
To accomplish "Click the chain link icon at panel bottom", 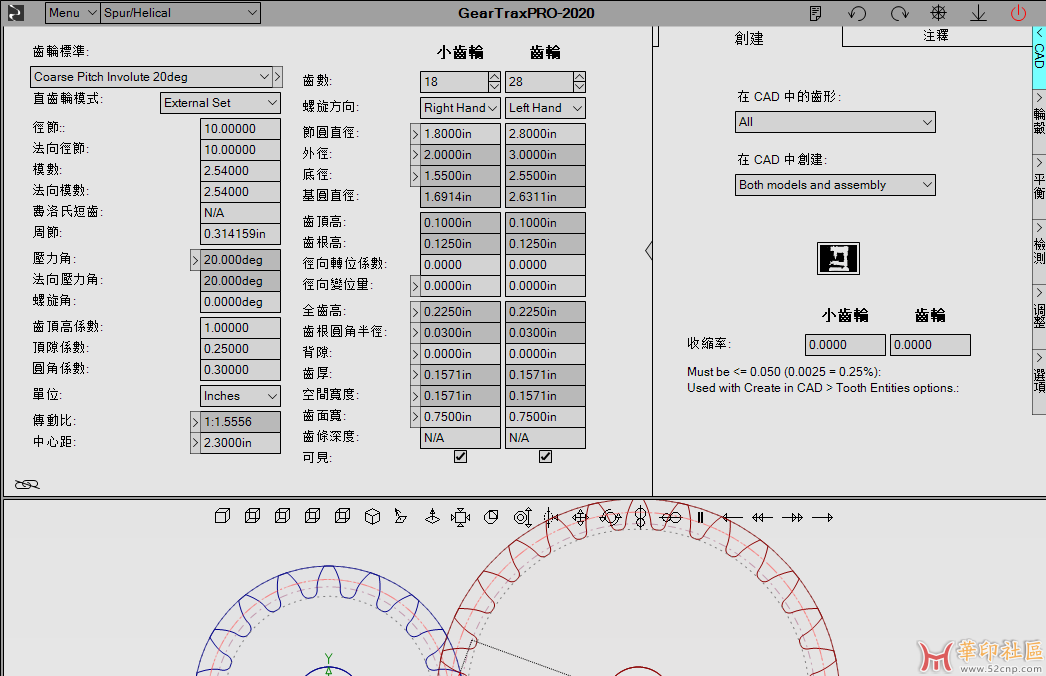I will click(27, 484).
